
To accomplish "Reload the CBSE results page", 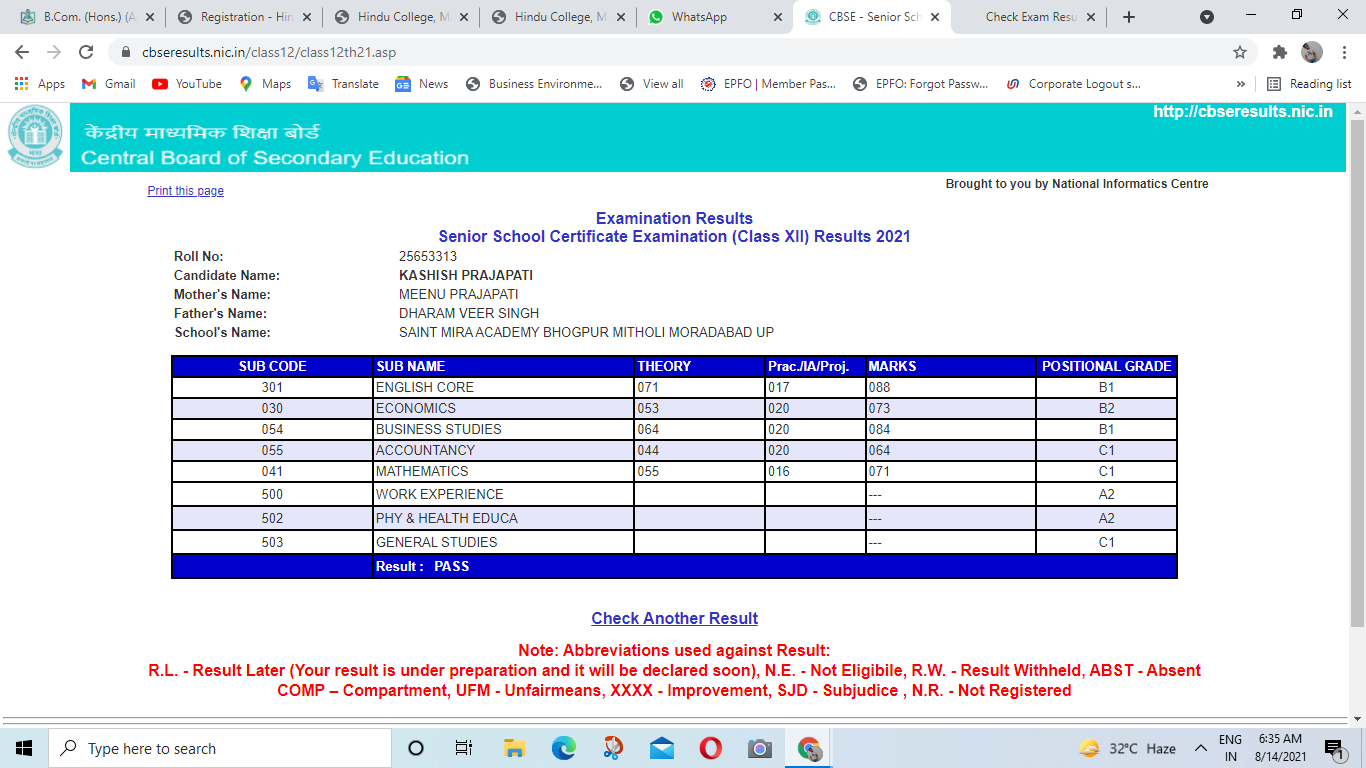I will [86, 52].
